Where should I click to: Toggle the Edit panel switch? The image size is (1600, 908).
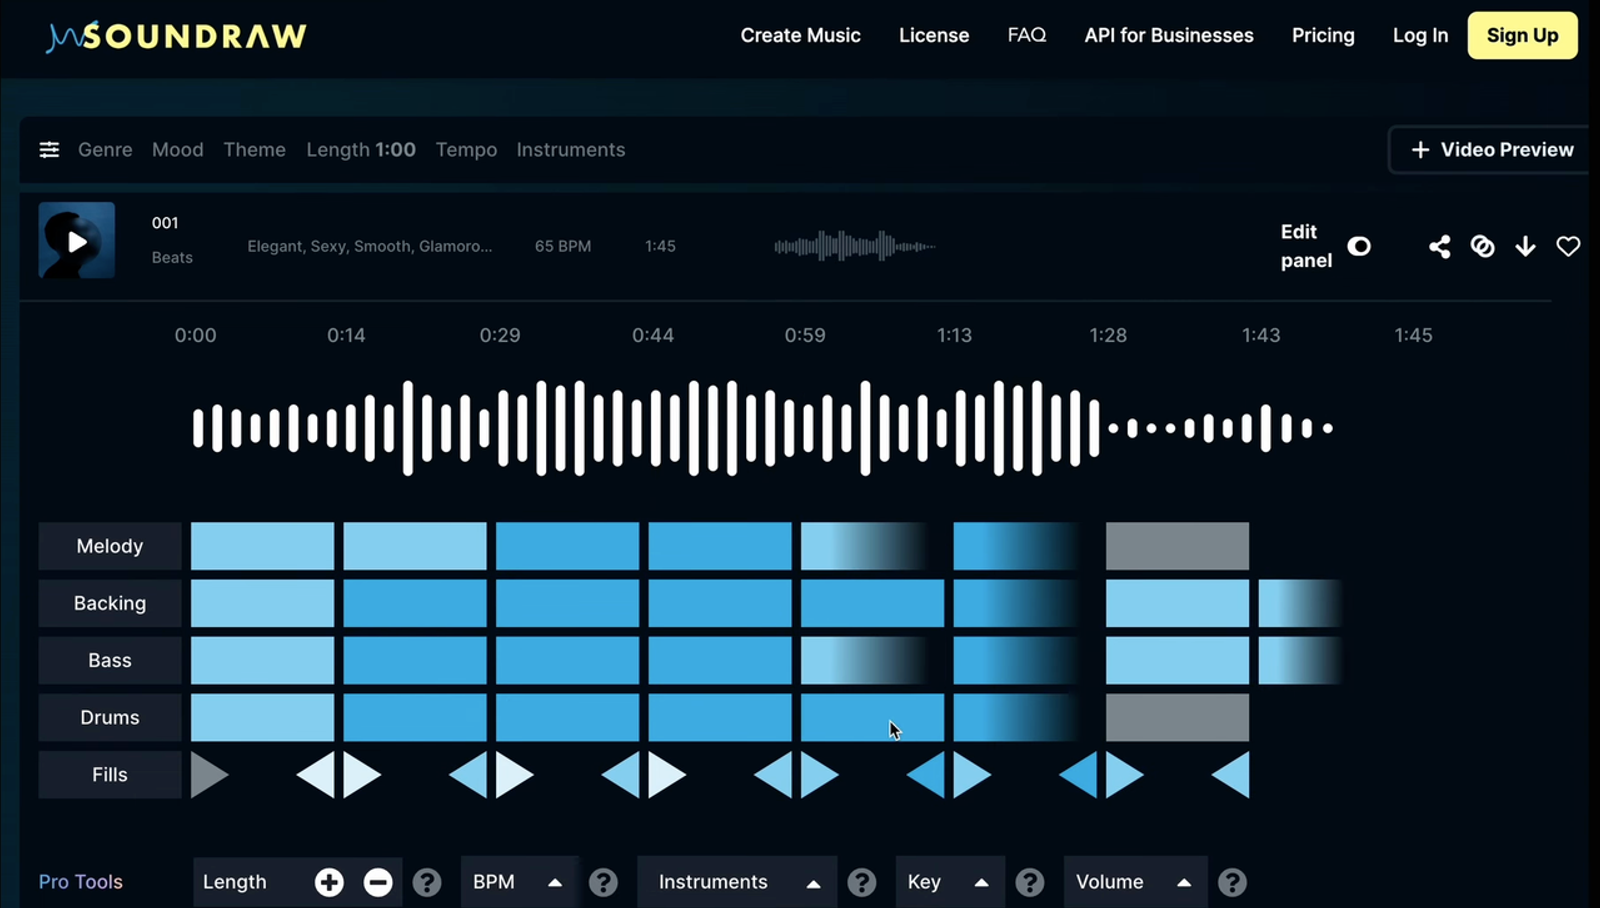(1359, 246)
